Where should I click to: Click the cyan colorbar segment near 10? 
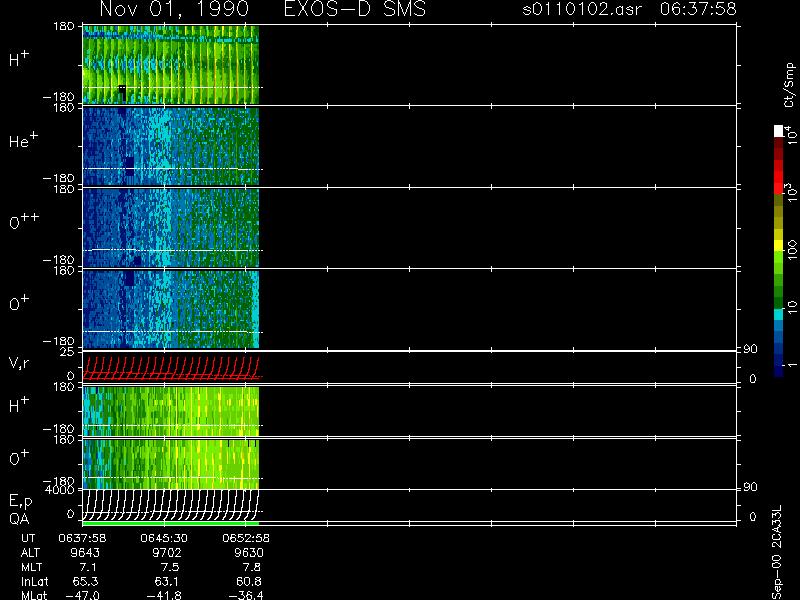click(779, 314)
